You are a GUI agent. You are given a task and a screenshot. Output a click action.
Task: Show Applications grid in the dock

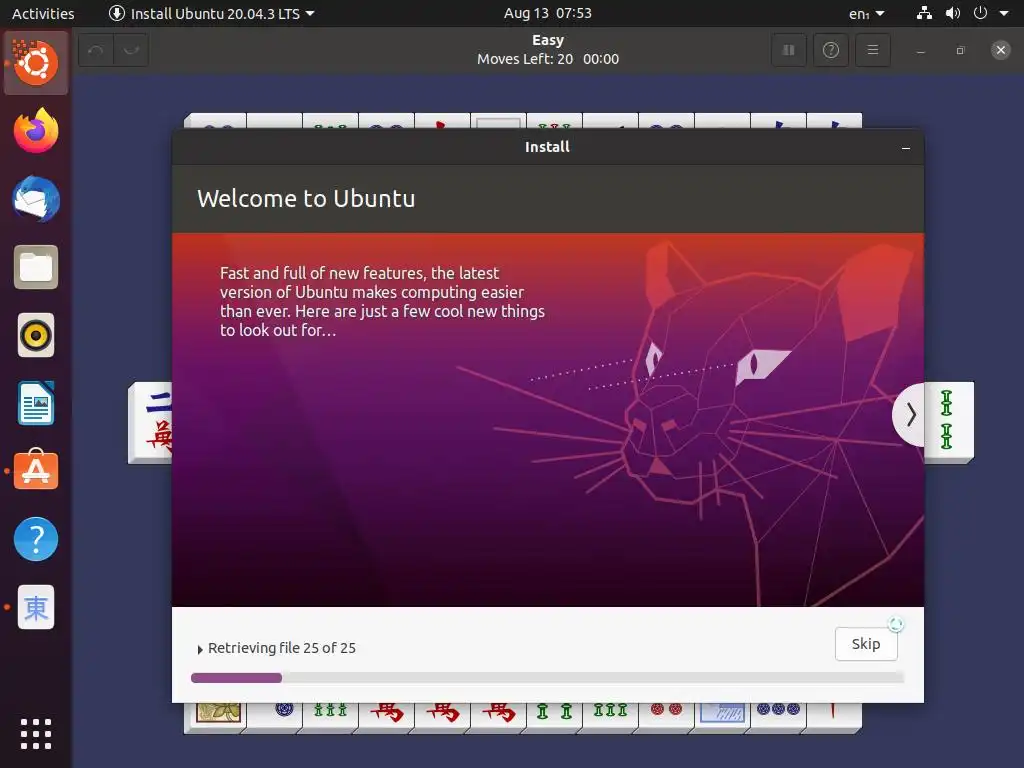tap(36, 734)
